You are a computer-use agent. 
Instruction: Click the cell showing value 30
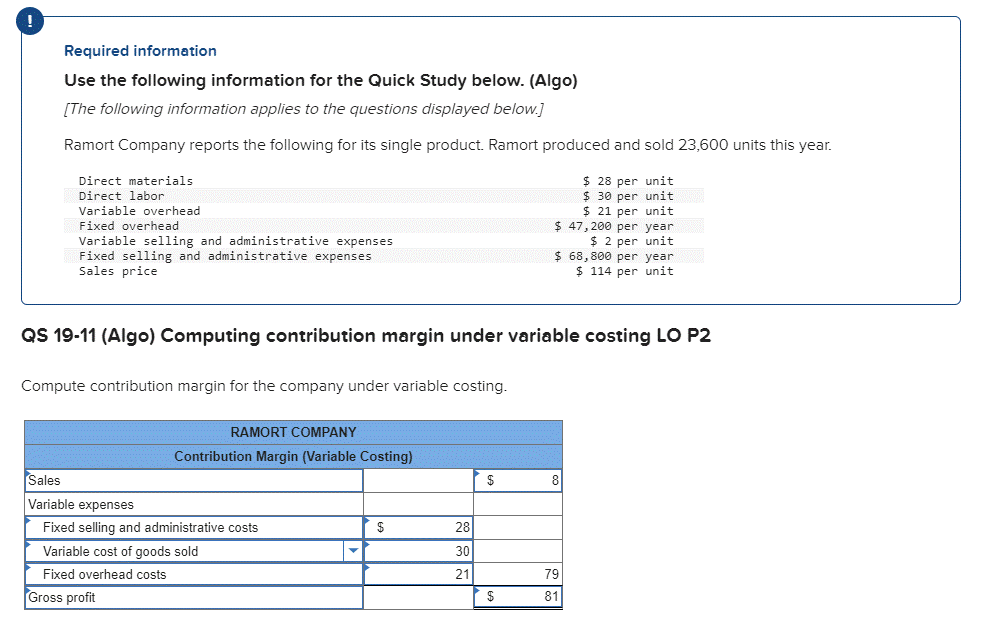pos(420,551)
